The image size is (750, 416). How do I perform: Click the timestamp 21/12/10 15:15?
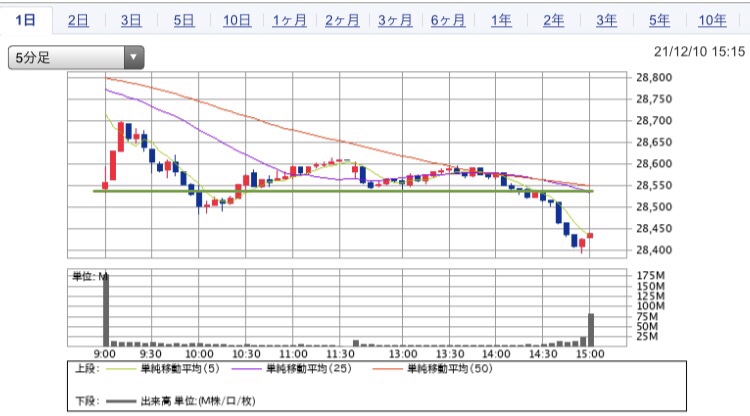[699, 52]
